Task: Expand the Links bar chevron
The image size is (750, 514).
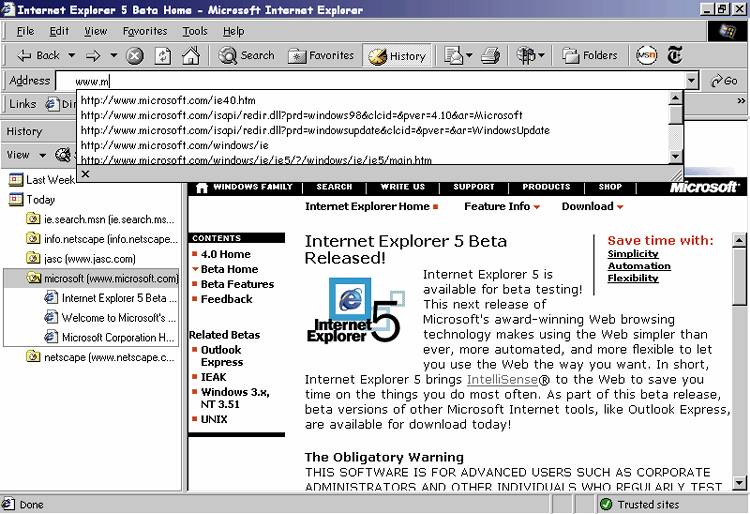Action: click(x=741, y=101)
